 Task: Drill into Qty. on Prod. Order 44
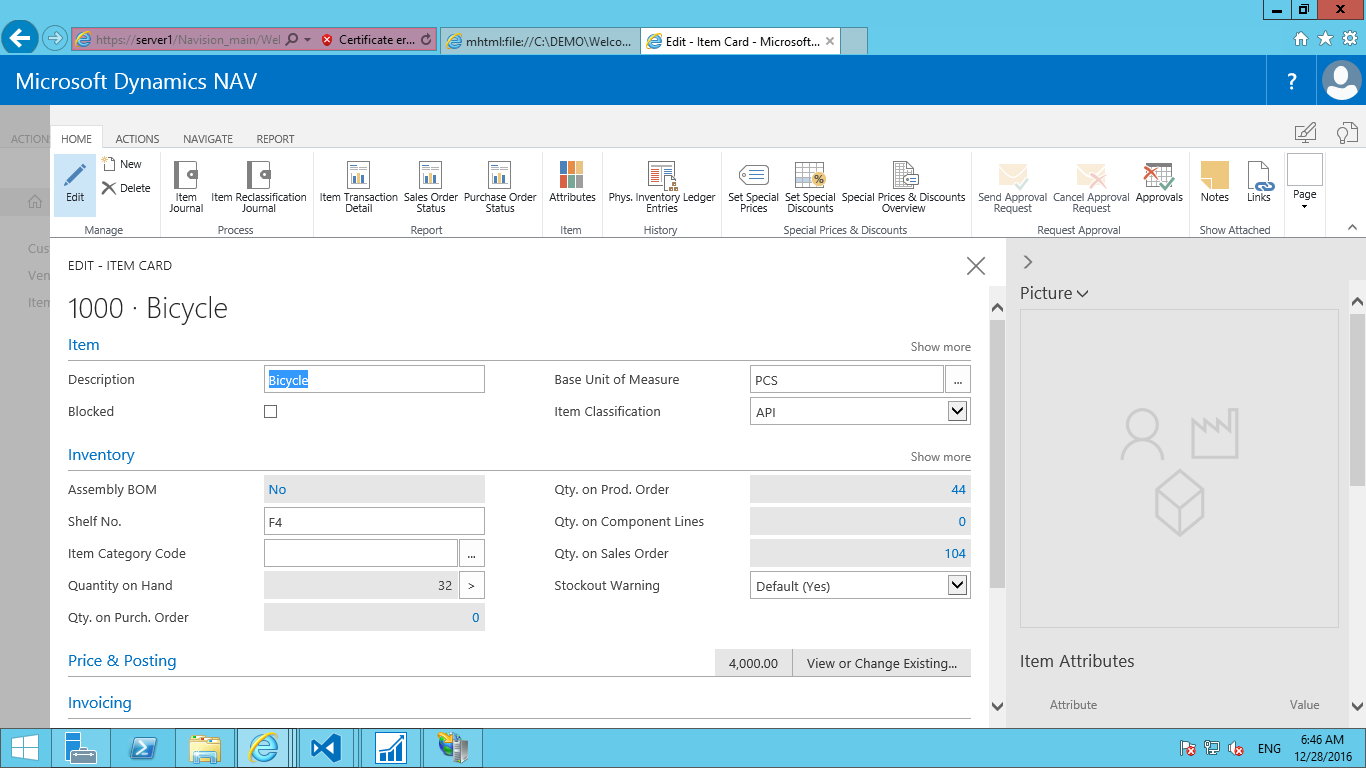[958, 489]
